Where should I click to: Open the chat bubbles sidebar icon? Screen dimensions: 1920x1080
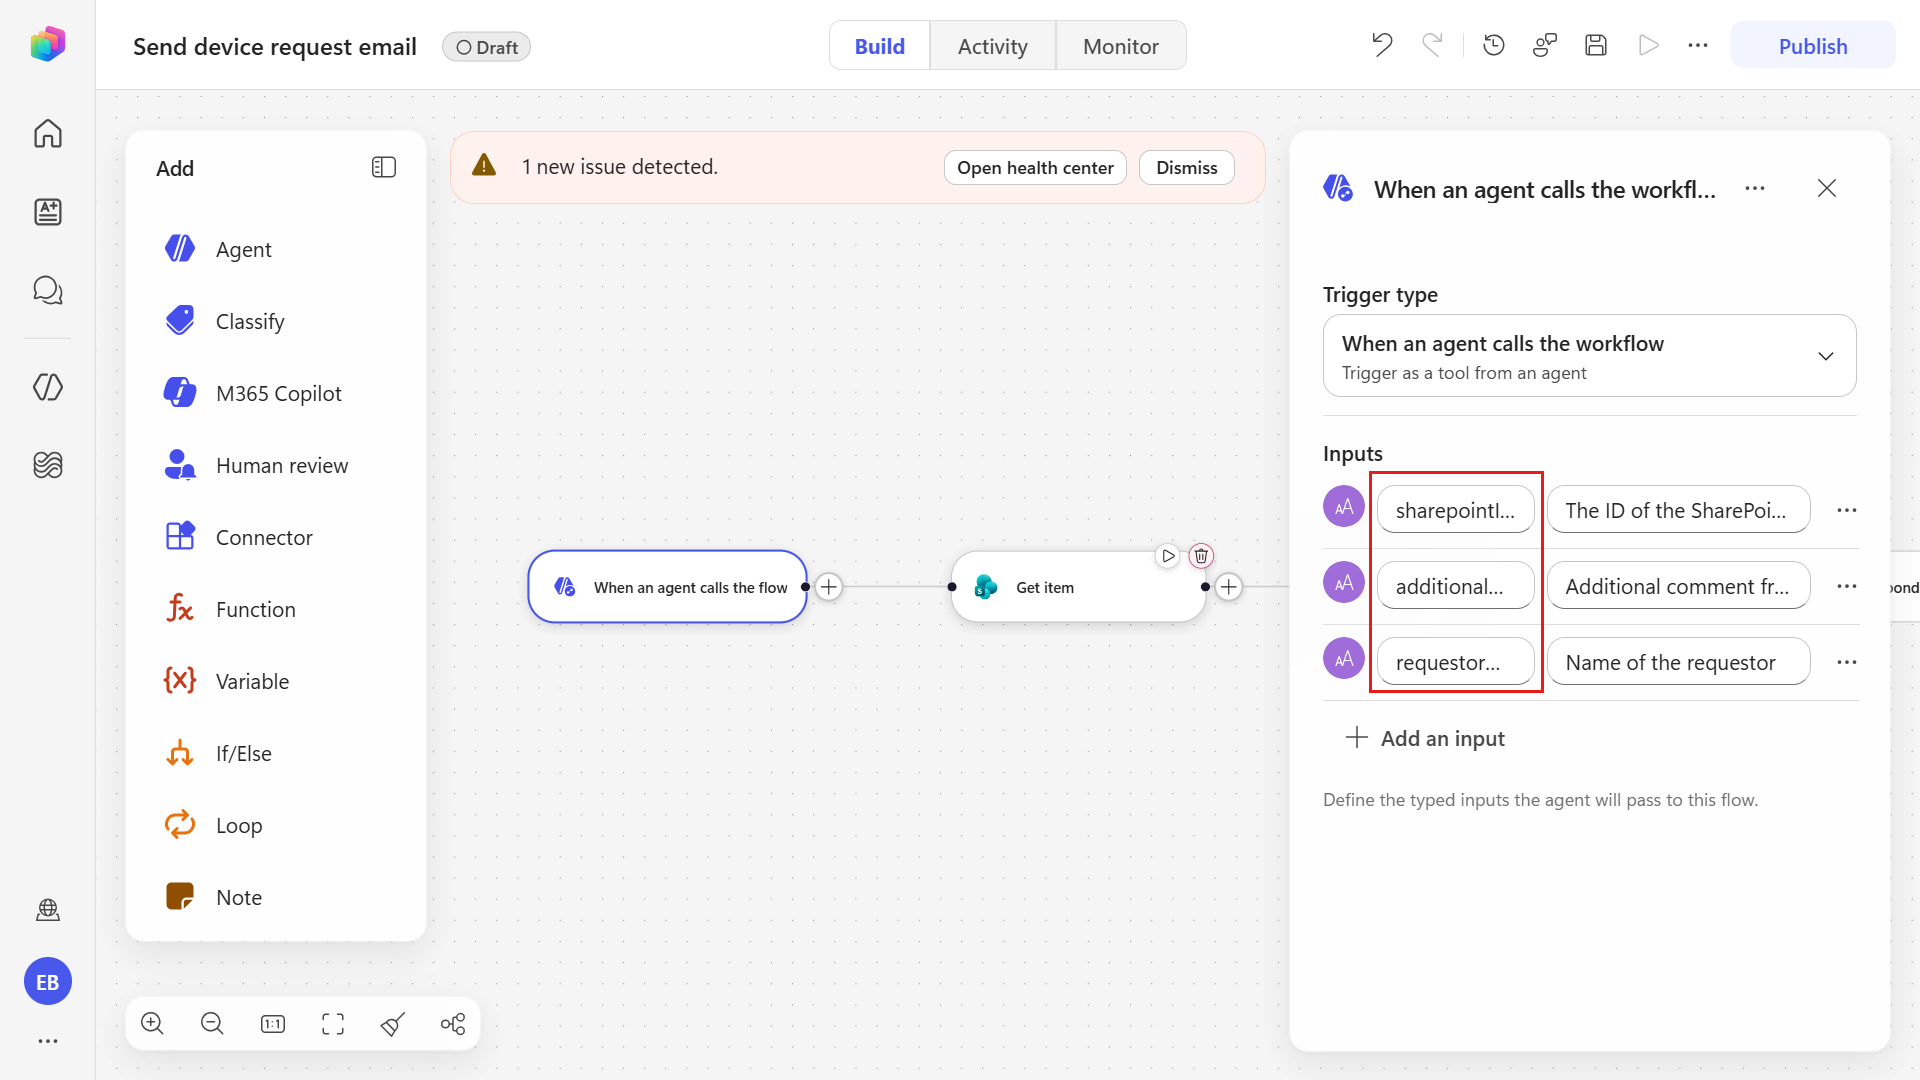pos(48,290)
